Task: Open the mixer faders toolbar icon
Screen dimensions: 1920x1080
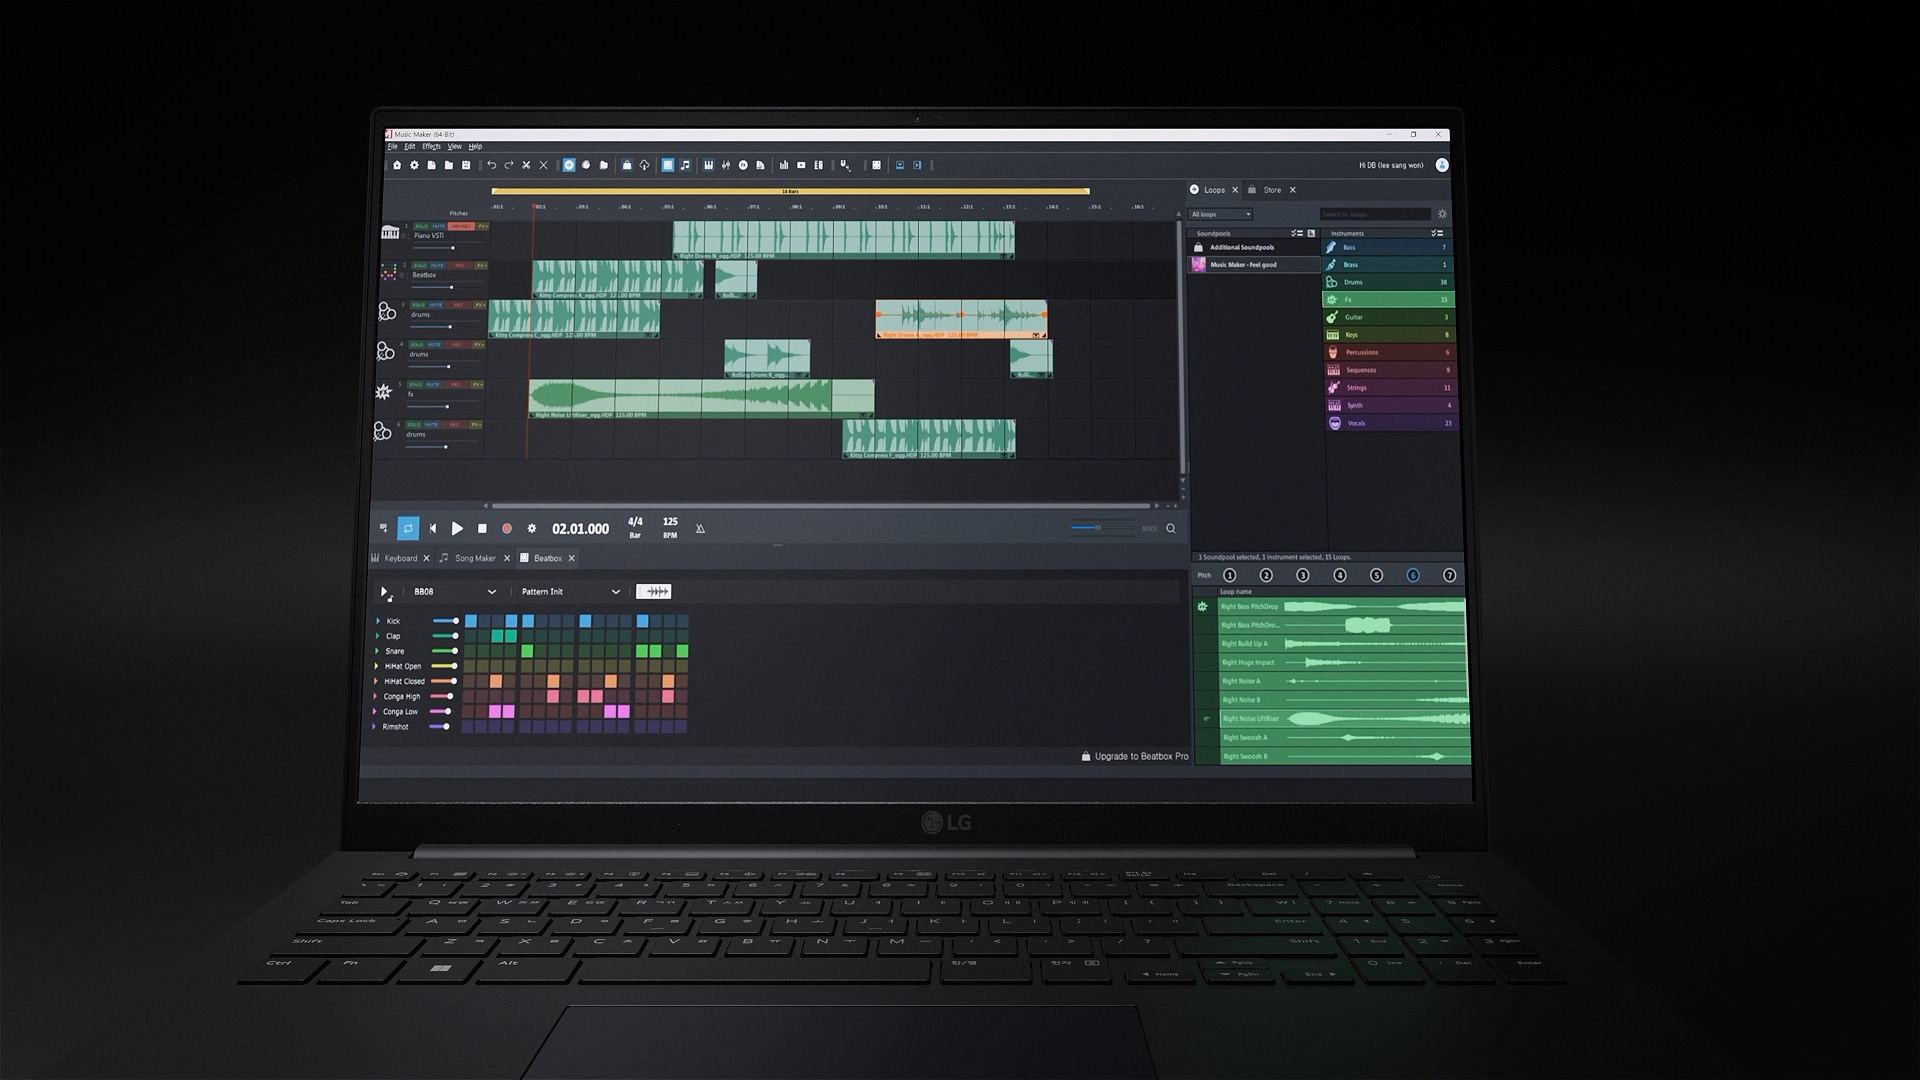Action: click(x=726, y=166)
